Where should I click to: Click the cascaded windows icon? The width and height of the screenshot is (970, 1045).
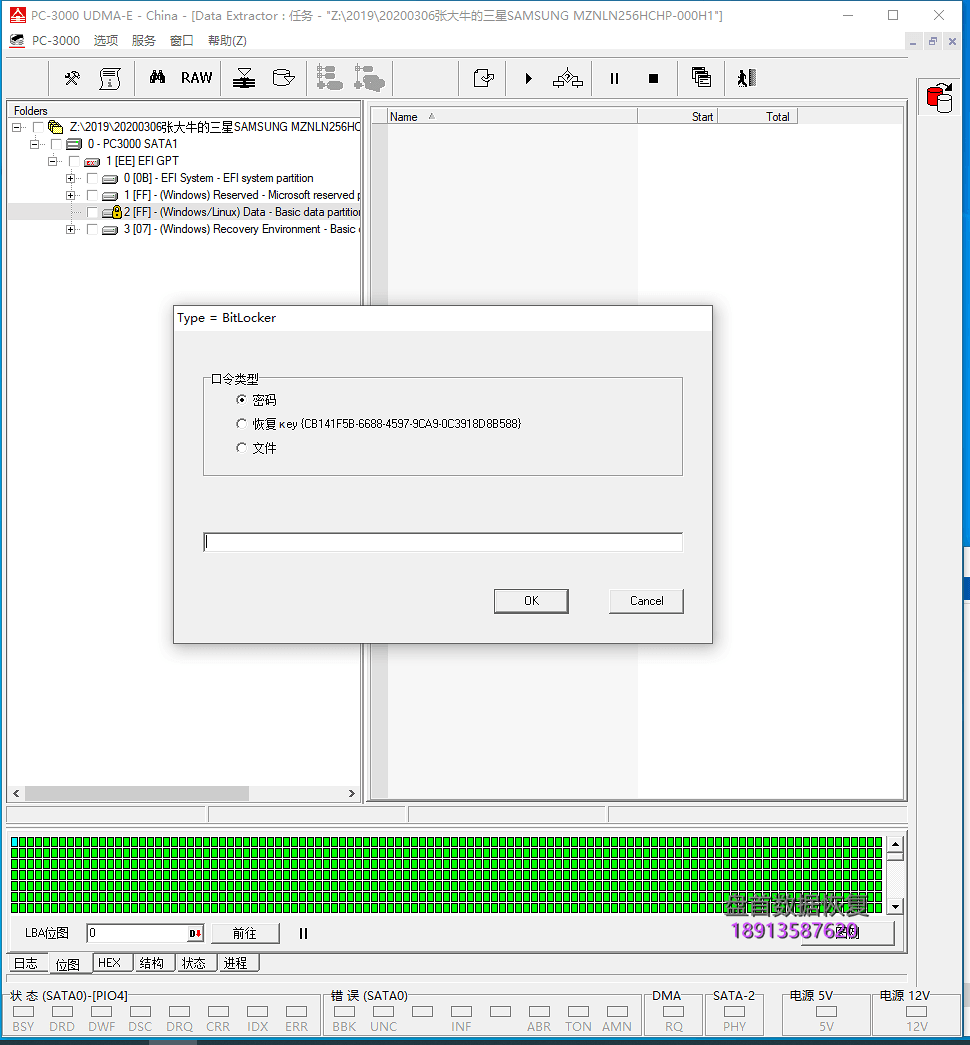(x=701, y=77)
